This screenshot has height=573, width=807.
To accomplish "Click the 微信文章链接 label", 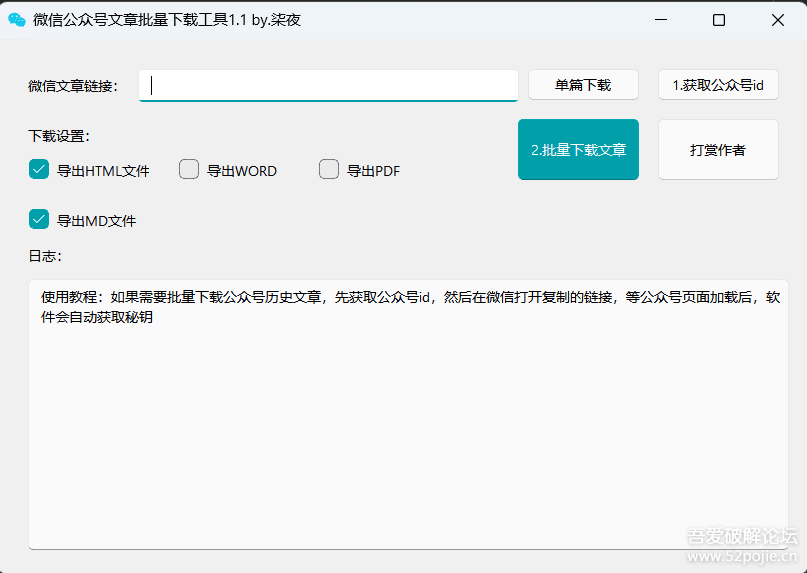I will coord(73,86).
